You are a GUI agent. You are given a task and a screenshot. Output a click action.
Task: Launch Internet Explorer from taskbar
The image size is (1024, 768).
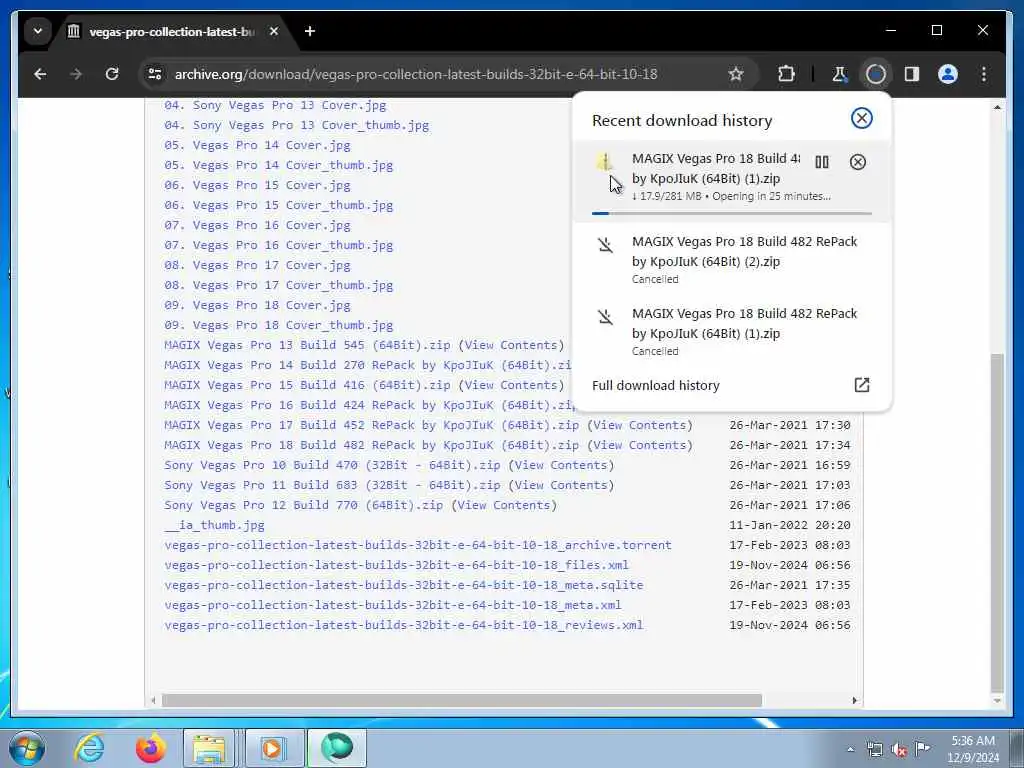coord(89,748)
